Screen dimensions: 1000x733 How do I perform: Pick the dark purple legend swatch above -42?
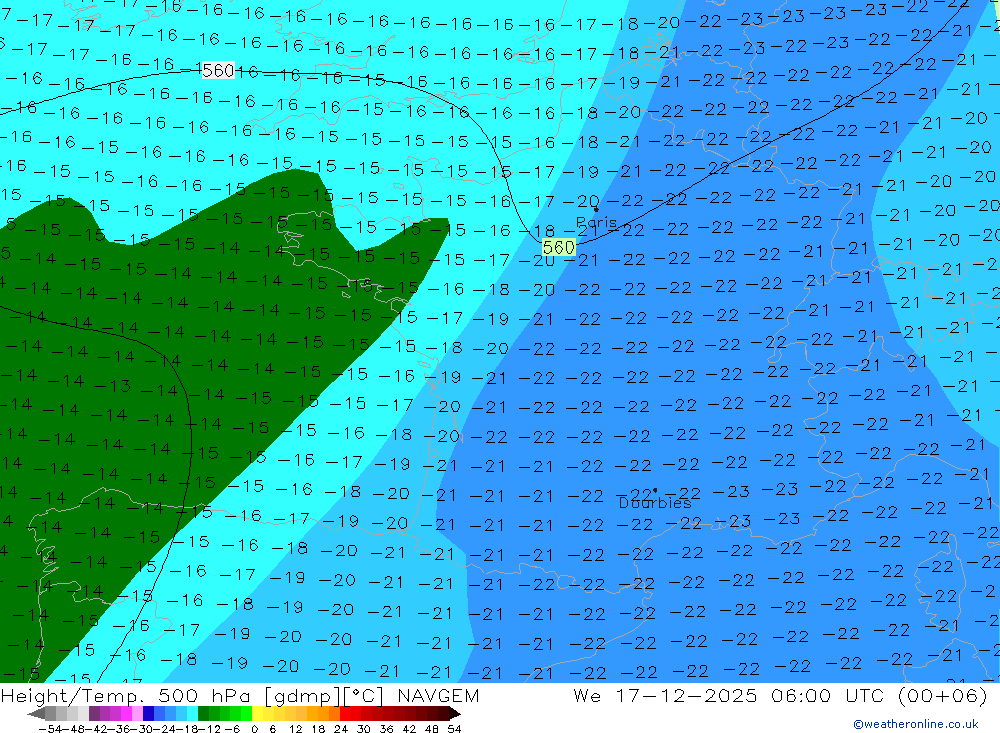click(x=94, y=714)
